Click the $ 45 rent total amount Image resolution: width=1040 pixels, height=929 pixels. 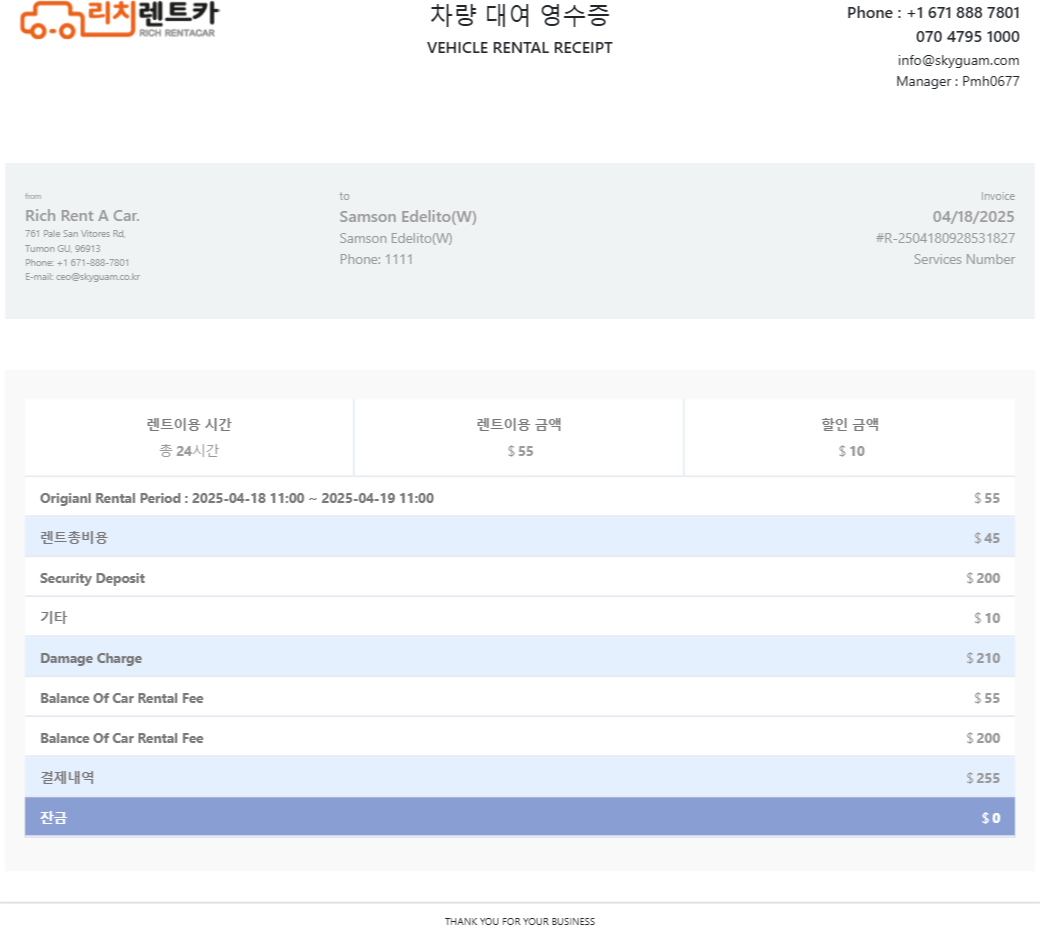986,538
